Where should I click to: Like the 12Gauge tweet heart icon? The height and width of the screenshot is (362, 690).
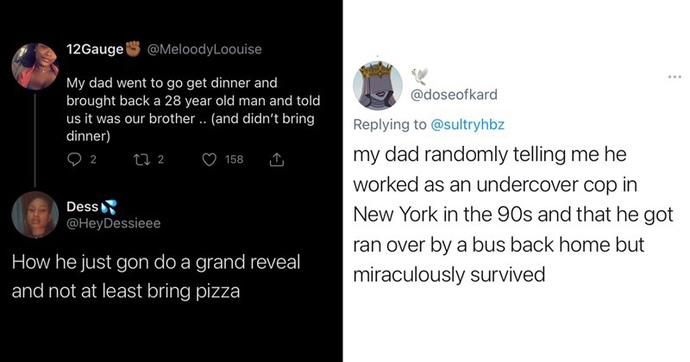tap(209, 160)
